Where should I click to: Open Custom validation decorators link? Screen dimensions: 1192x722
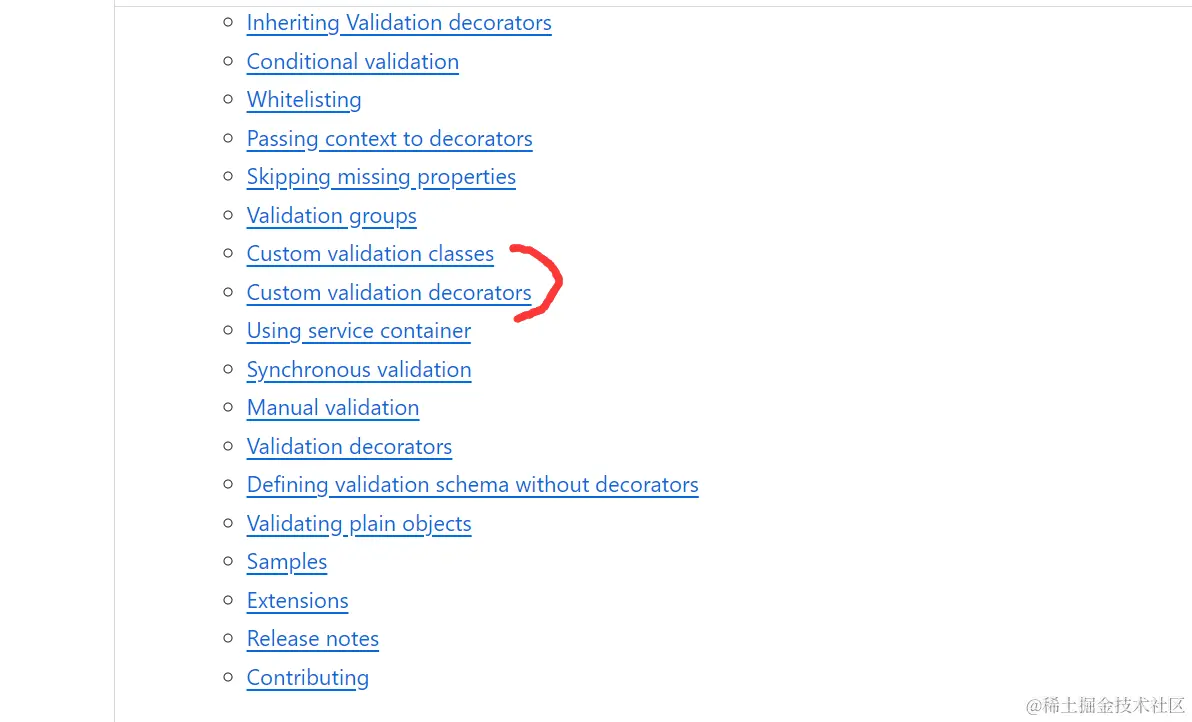pos(389,293)
